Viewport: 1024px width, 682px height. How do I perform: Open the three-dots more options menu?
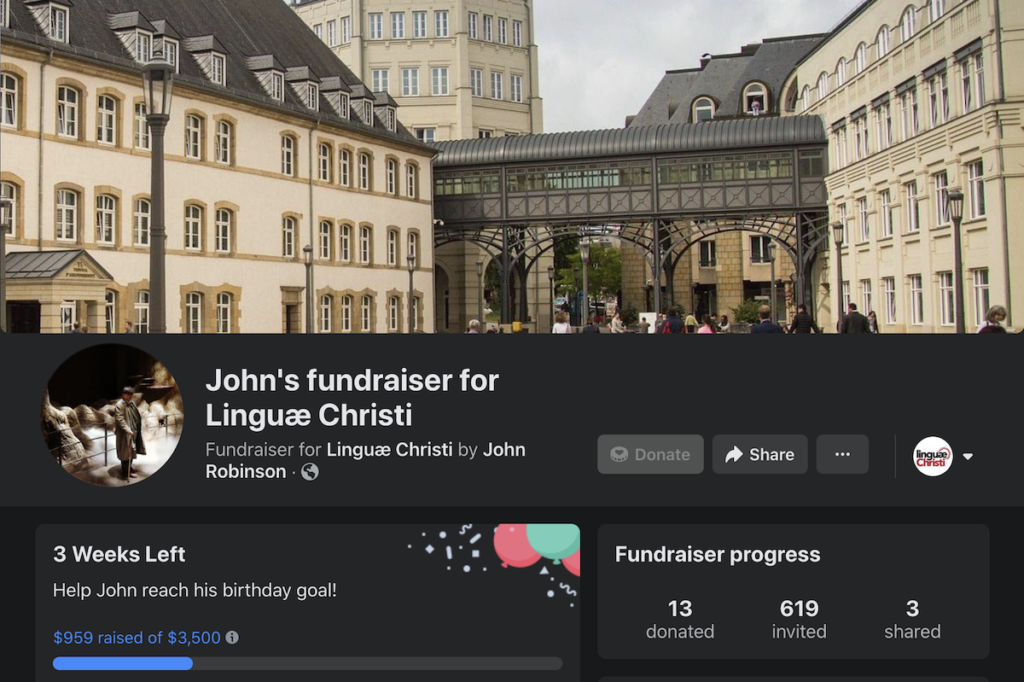pyautogui.click(x=842, y=454)
